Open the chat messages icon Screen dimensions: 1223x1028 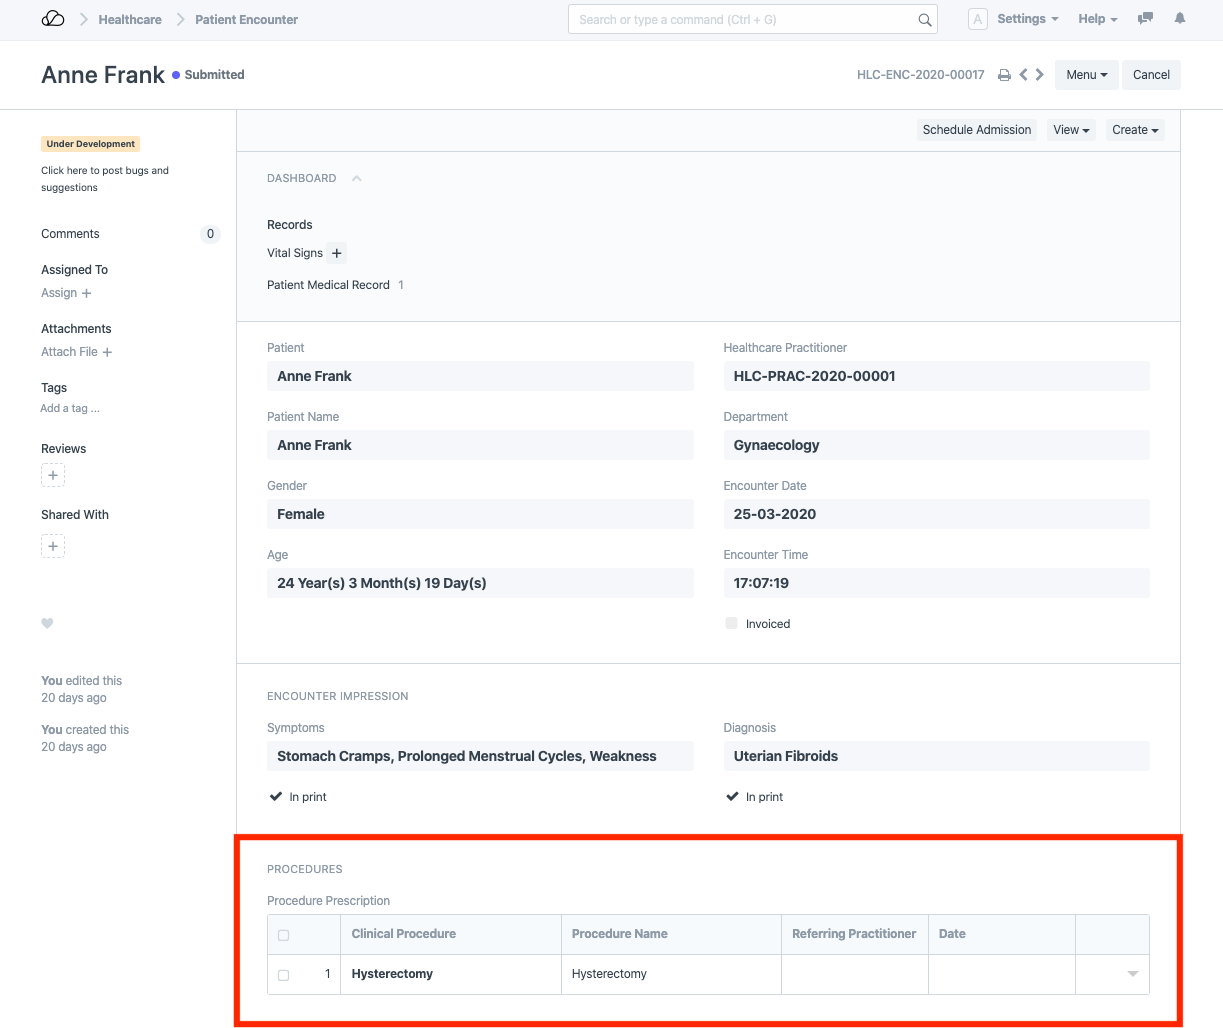pos(1146,19)
